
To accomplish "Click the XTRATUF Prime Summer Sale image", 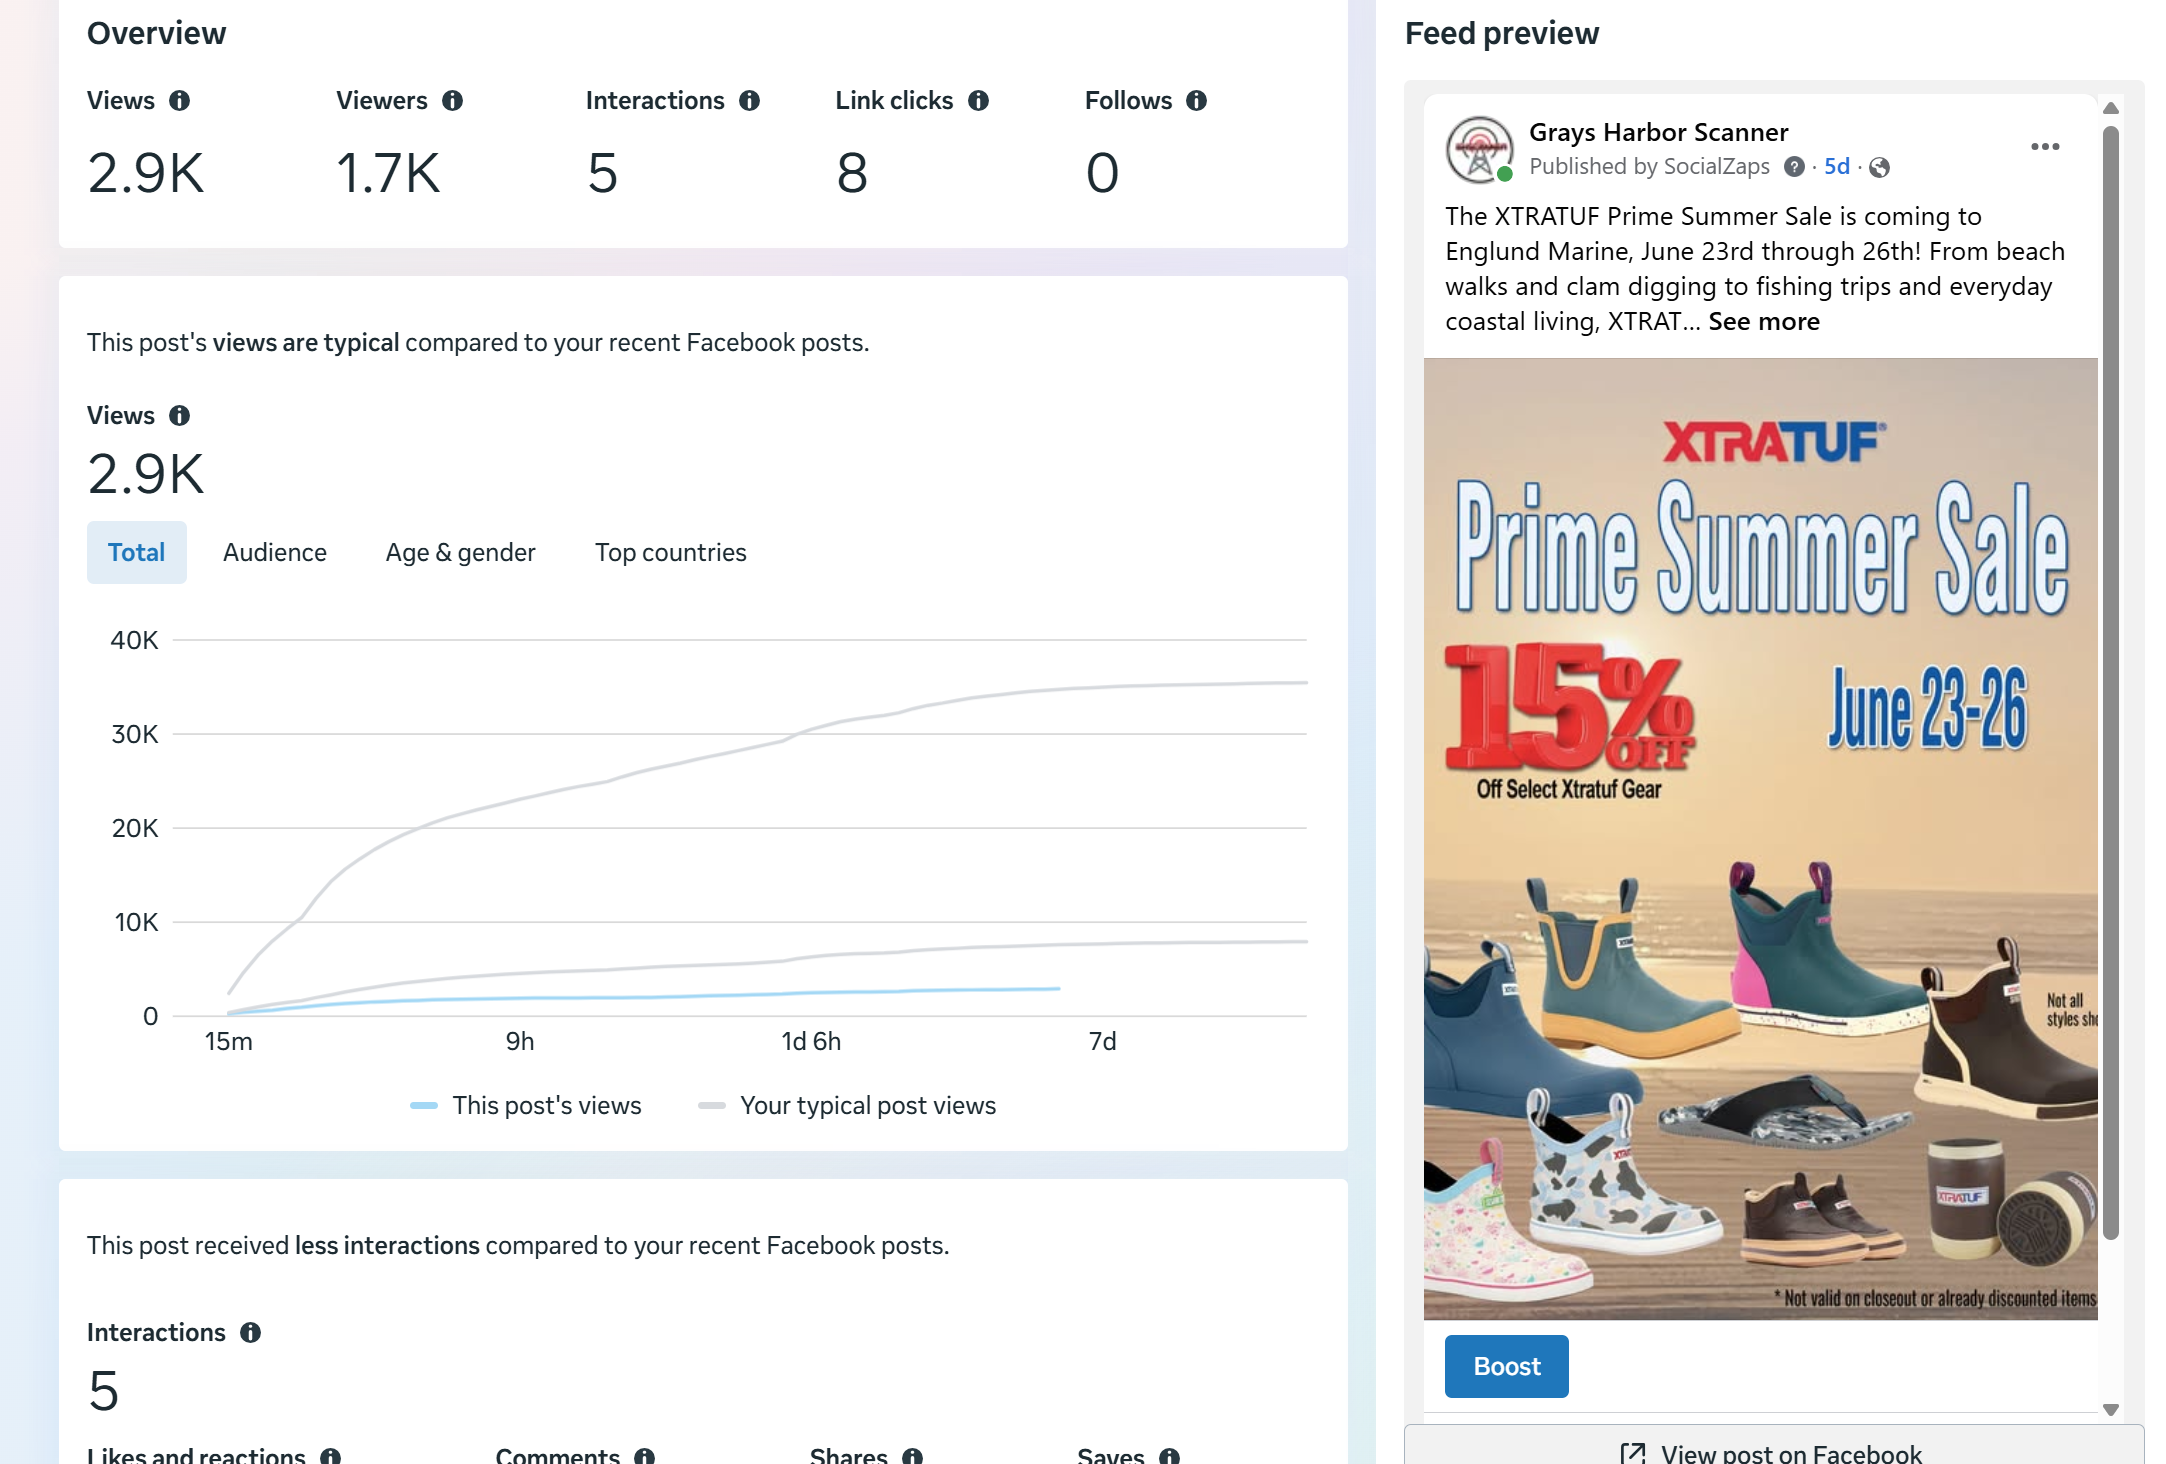I will point(1761,839).
